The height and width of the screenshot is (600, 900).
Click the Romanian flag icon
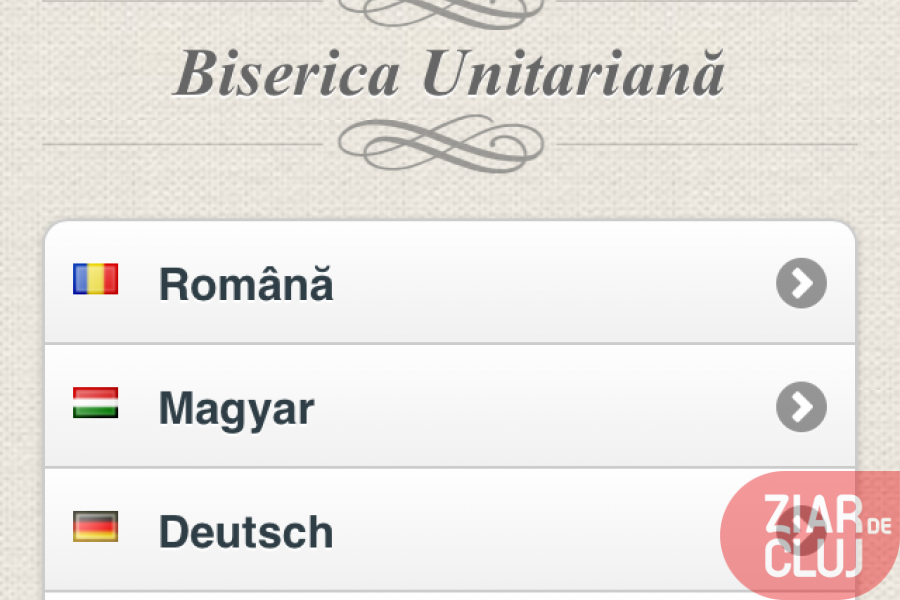96,279
